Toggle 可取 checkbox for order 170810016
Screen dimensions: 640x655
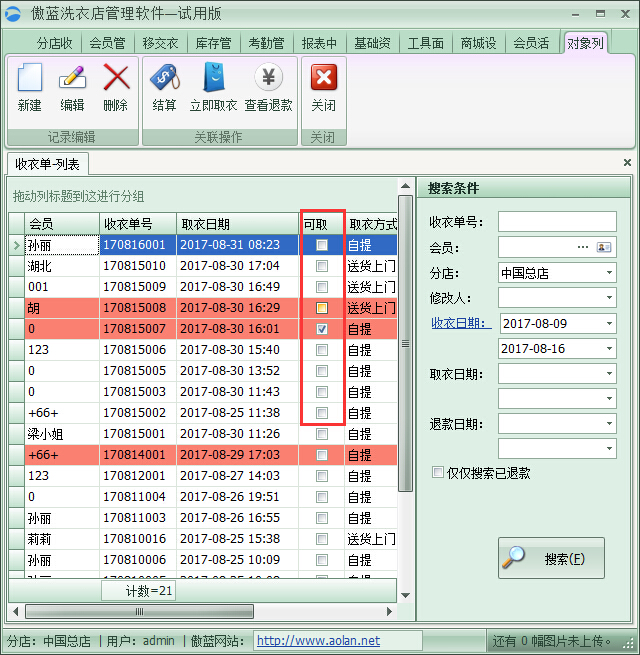coord(322,538)
